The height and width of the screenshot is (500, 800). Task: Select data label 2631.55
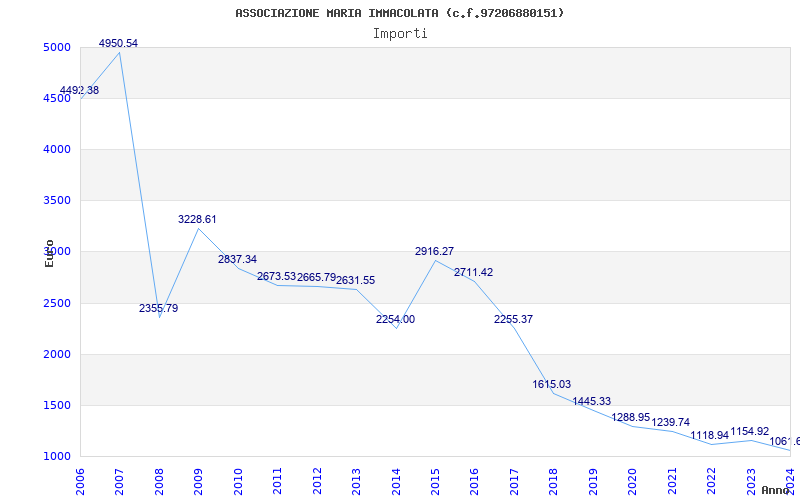pos(356,280)
